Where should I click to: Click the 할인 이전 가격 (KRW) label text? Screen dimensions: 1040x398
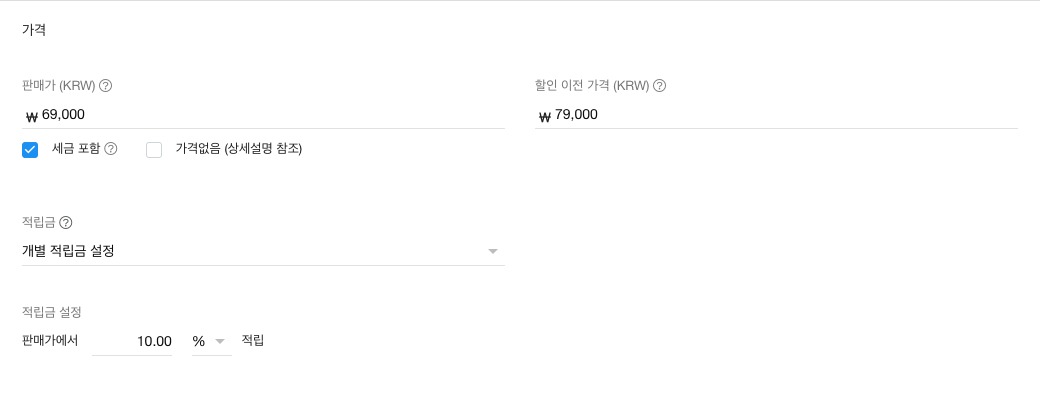(592, 86)
